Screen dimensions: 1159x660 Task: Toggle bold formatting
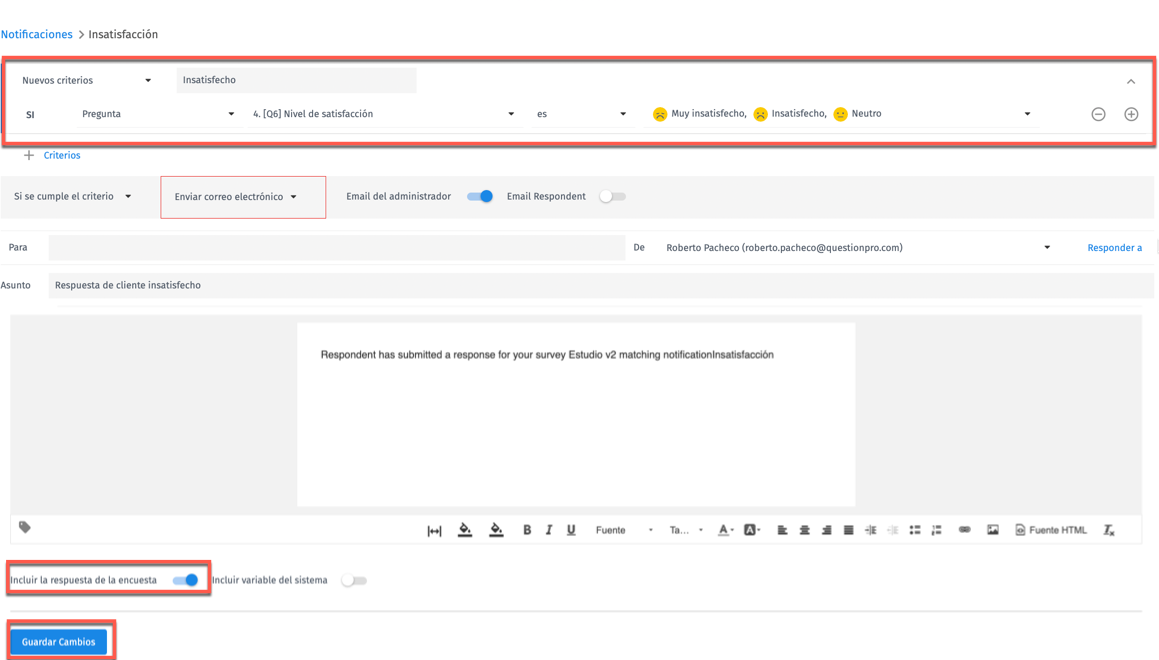coord(527,530)
